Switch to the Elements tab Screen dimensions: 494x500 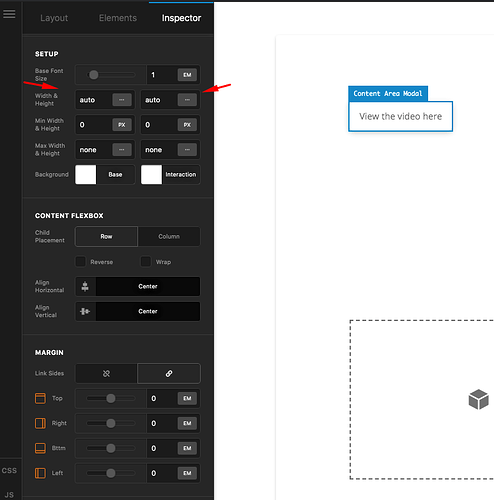(118, 18)
